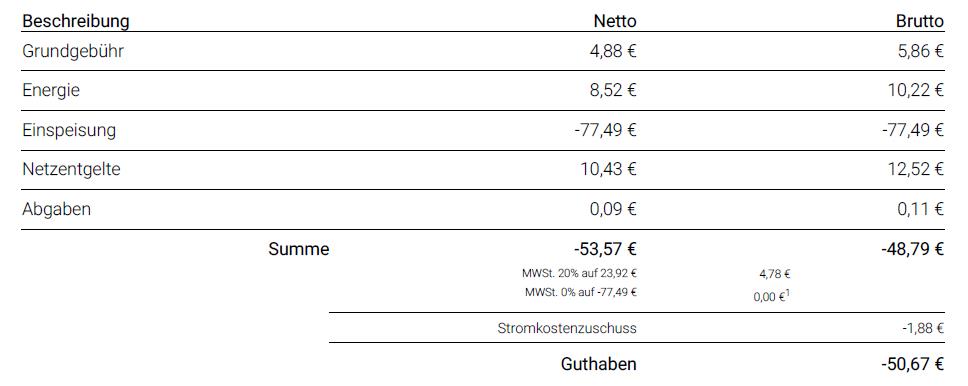
Task: Select the Energie row label
Action: pyautogui.click(x=51, y=91)
